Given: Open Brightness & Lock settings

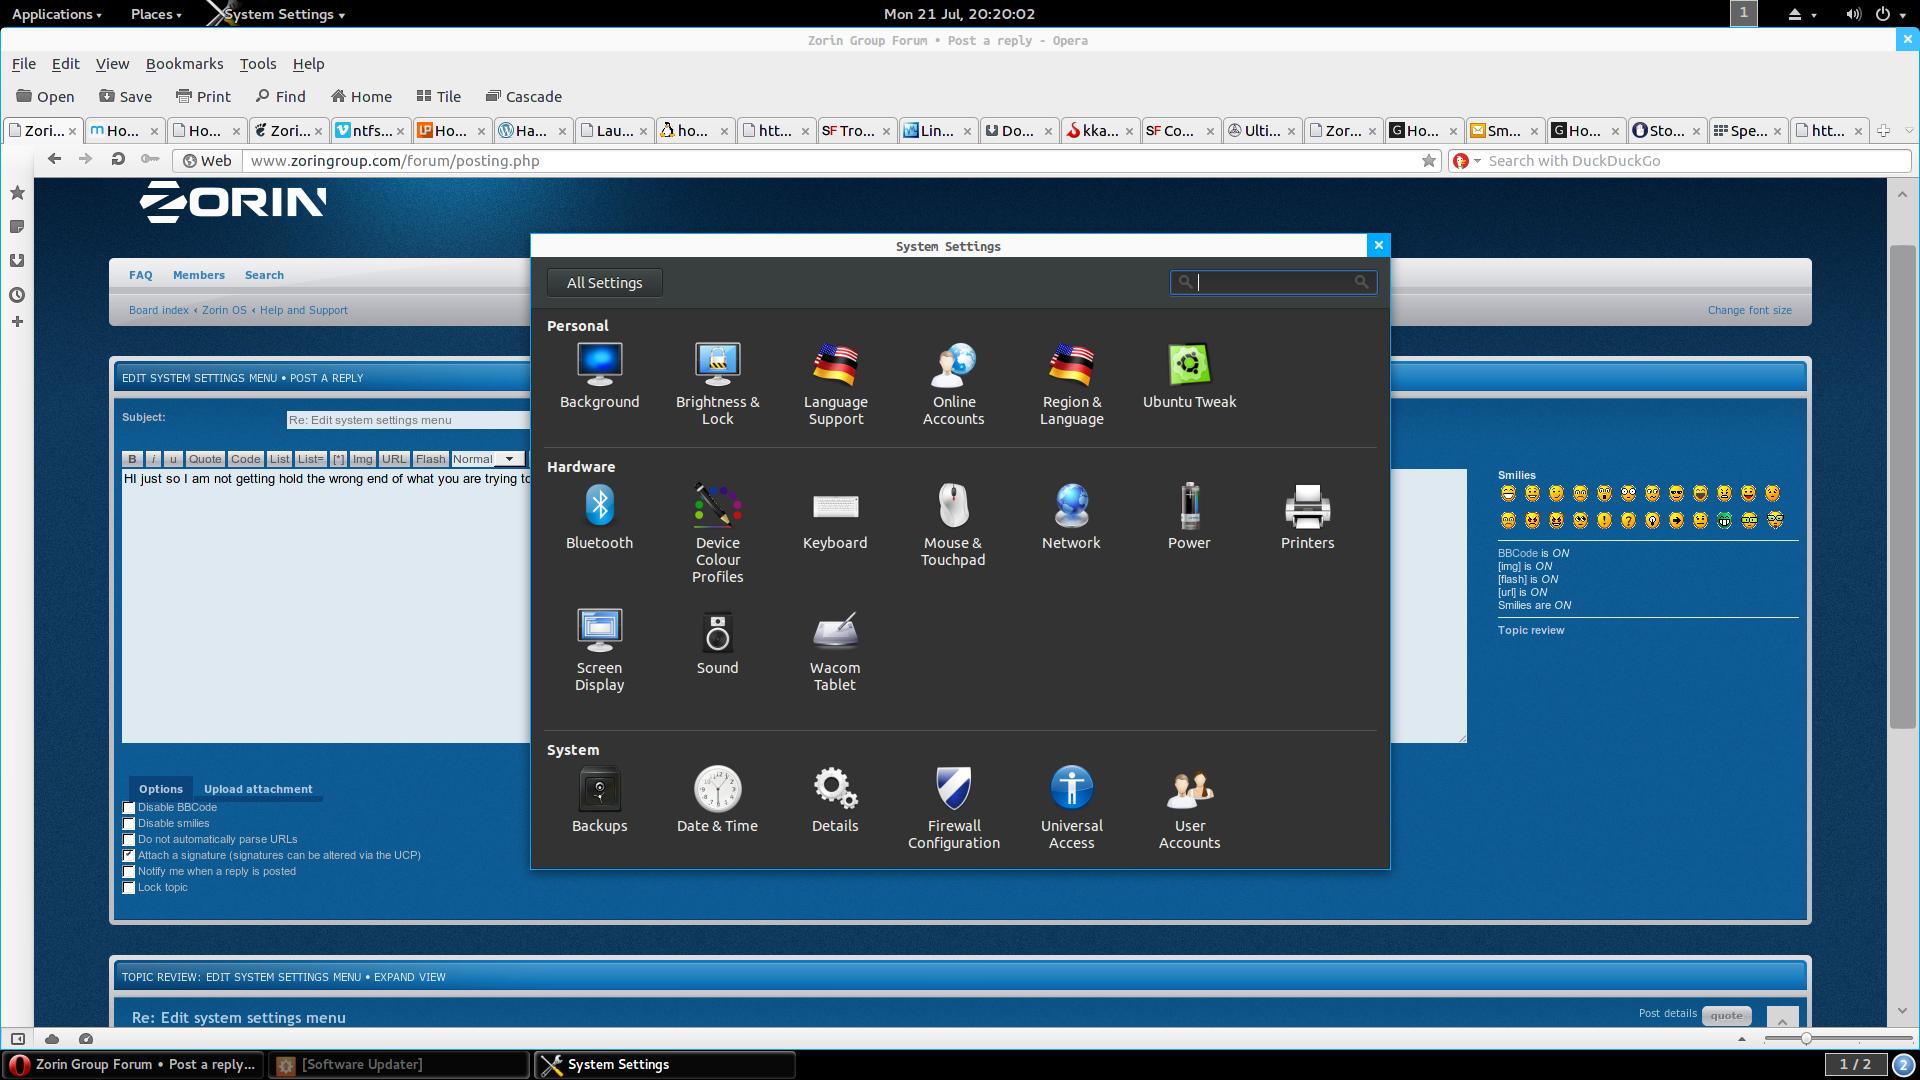Looking at the screenshot, I should [717, 384].
